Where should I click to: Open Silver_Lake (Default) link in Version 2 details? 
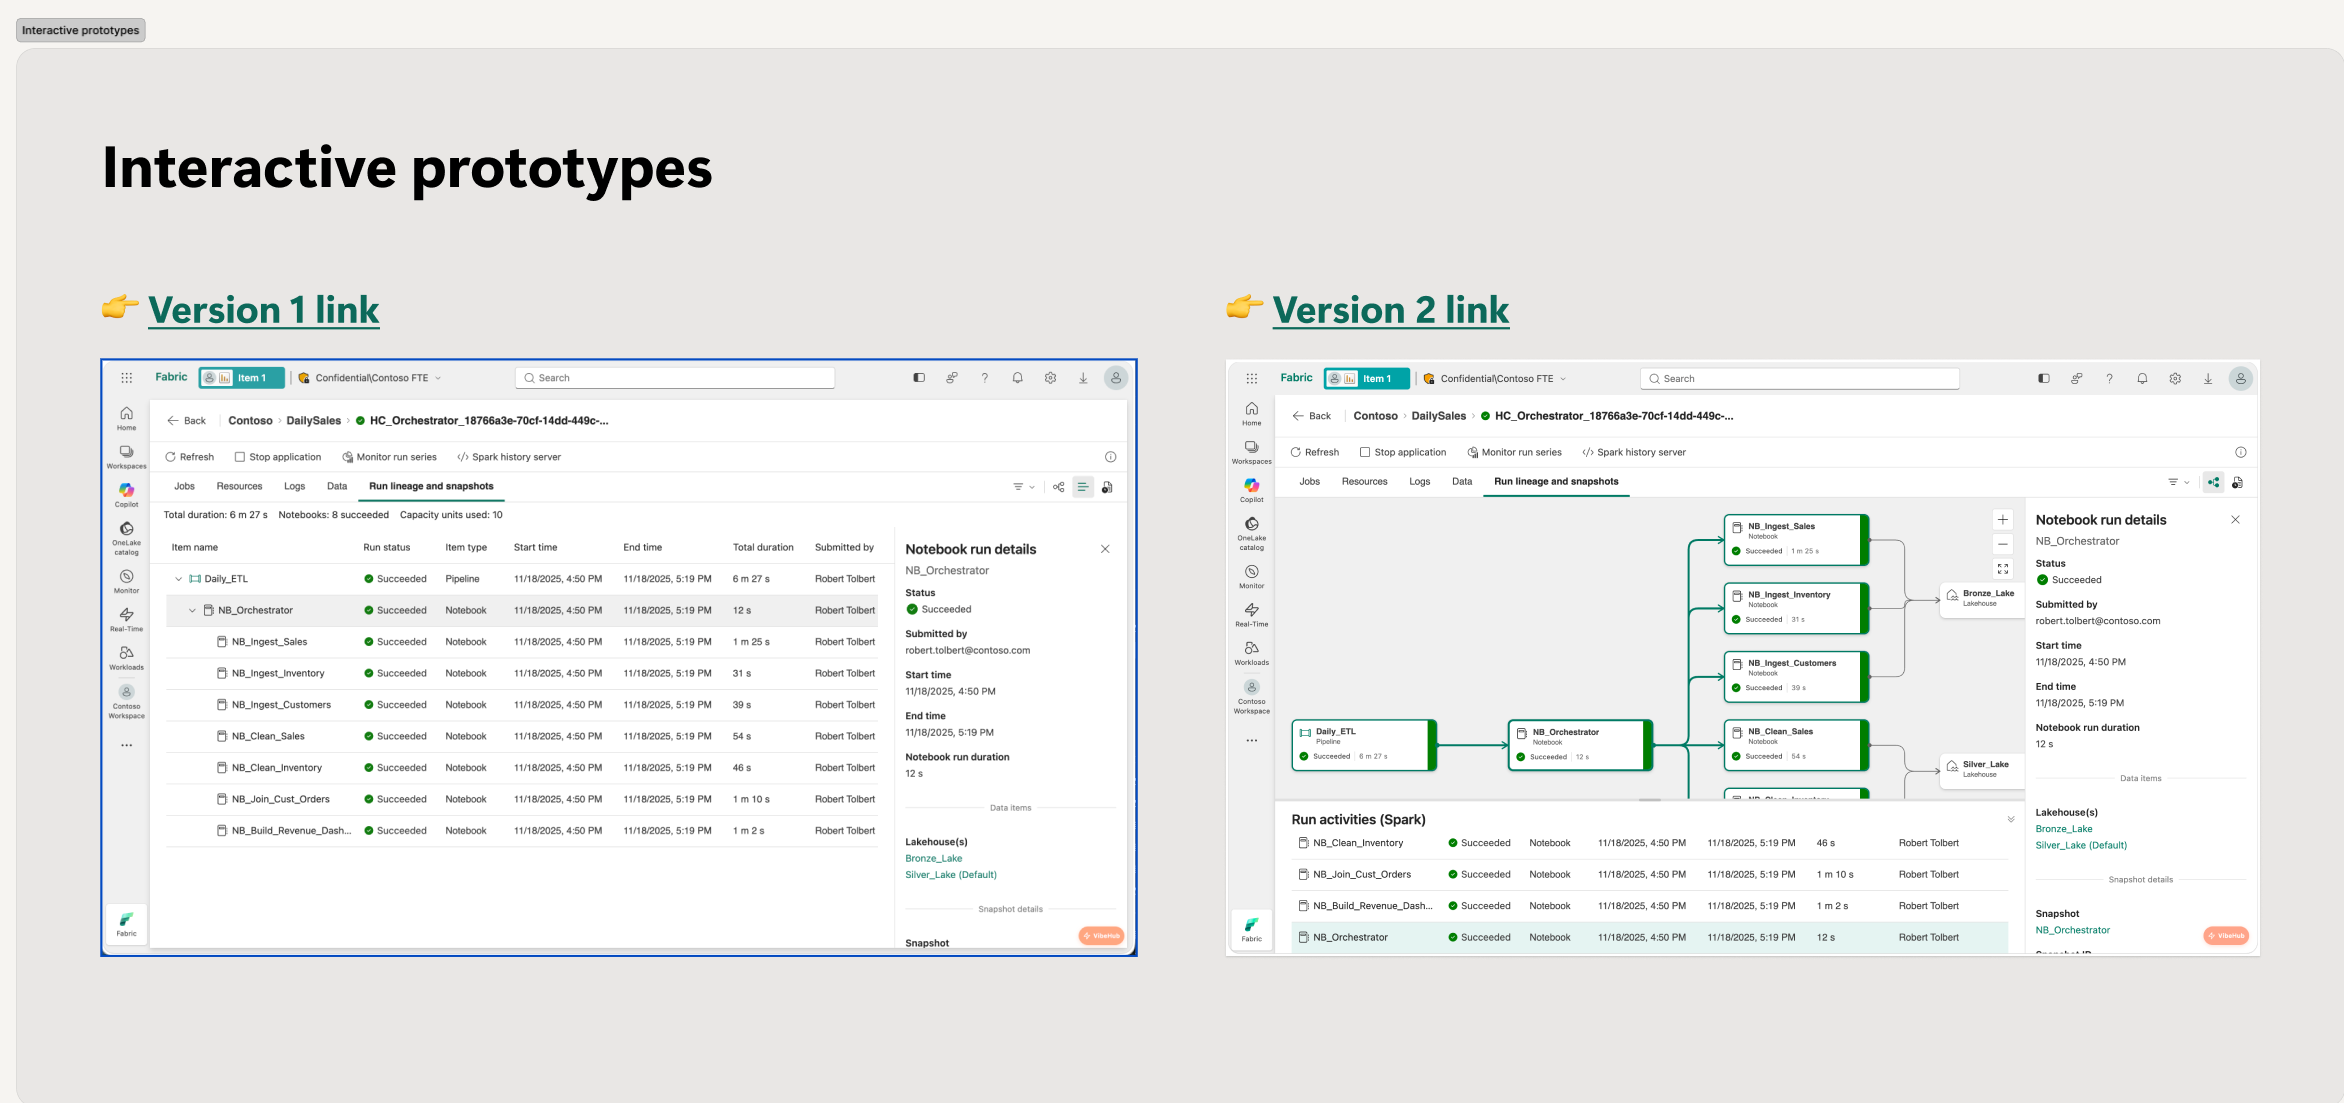point(2081,845)
